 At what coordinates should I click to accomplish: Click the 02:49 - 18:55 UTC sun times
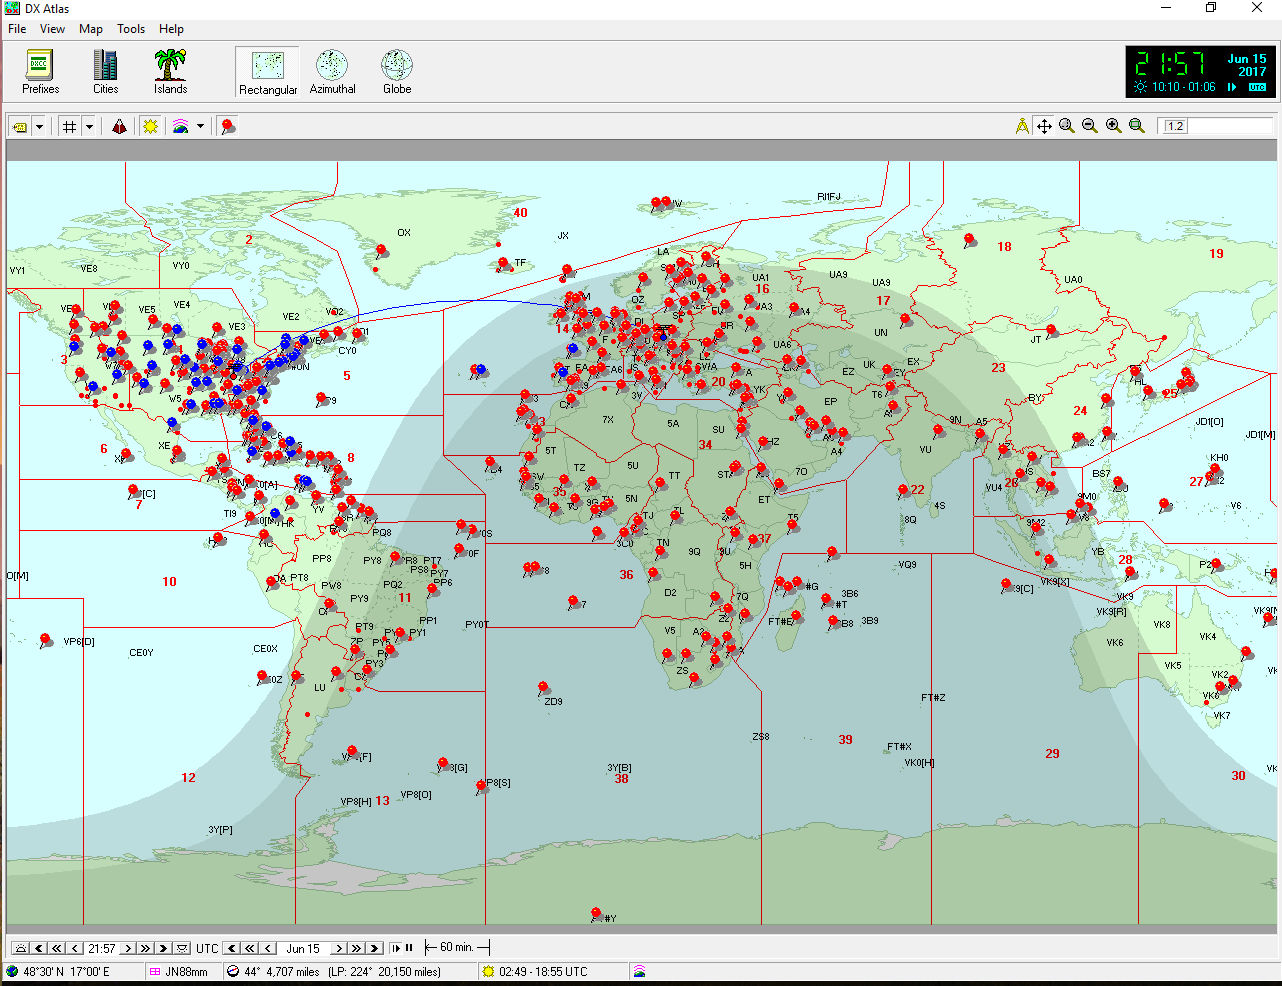[x=543, y=972]
